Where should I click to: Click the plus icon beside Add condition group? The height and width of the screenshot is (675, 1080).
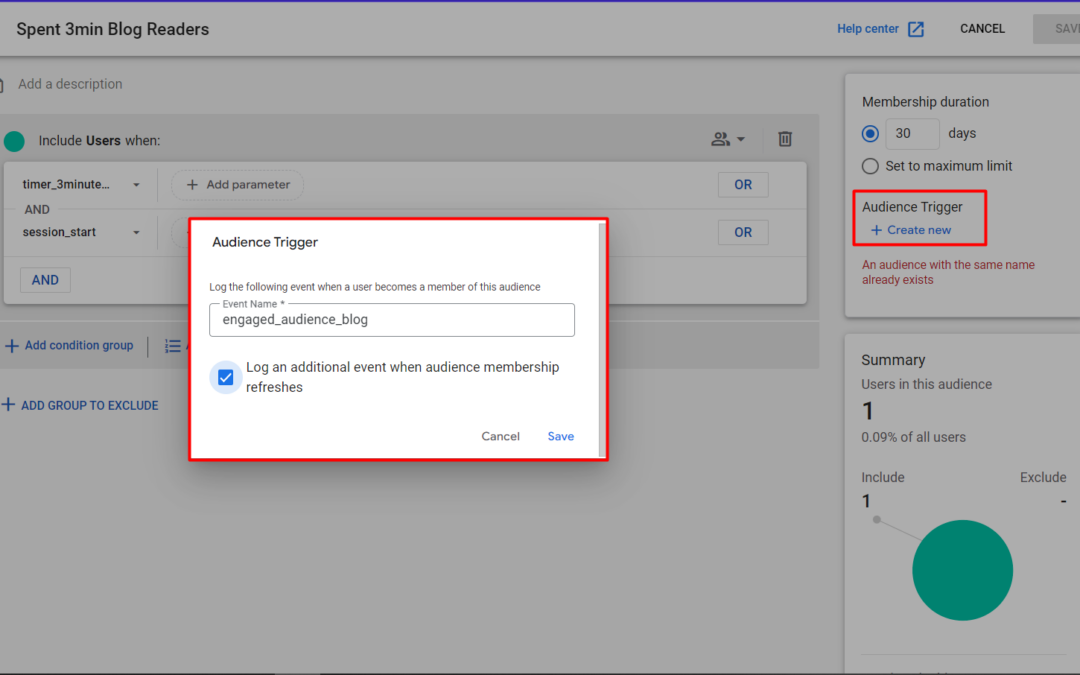(x=12, y=346)
